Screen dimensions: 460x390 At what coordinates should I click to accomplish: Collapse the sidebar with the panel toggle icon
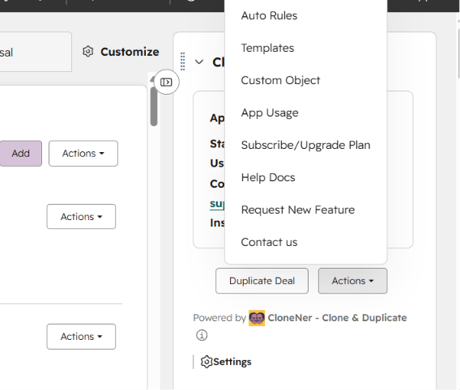166,82
